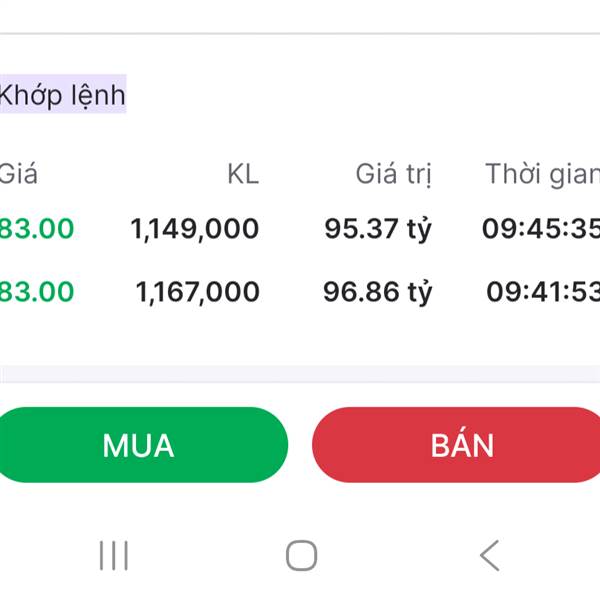
Task: Tap the separator line above Khớp lệnh
Action: pyautogui.click(x=300, y=34)
